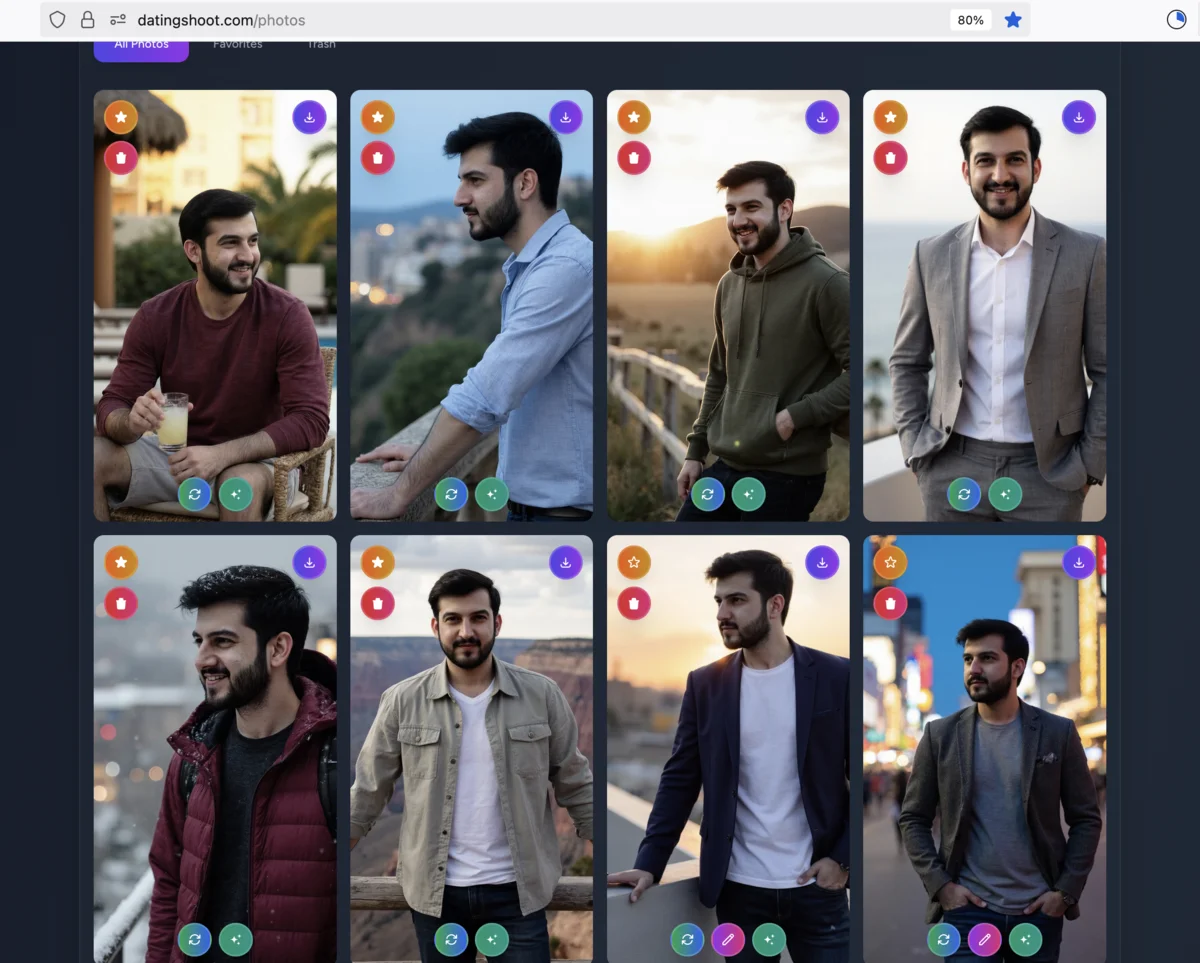
Task: Enhance the gray suit photo with sparkle icon
Action: (x=1005, y=494)
